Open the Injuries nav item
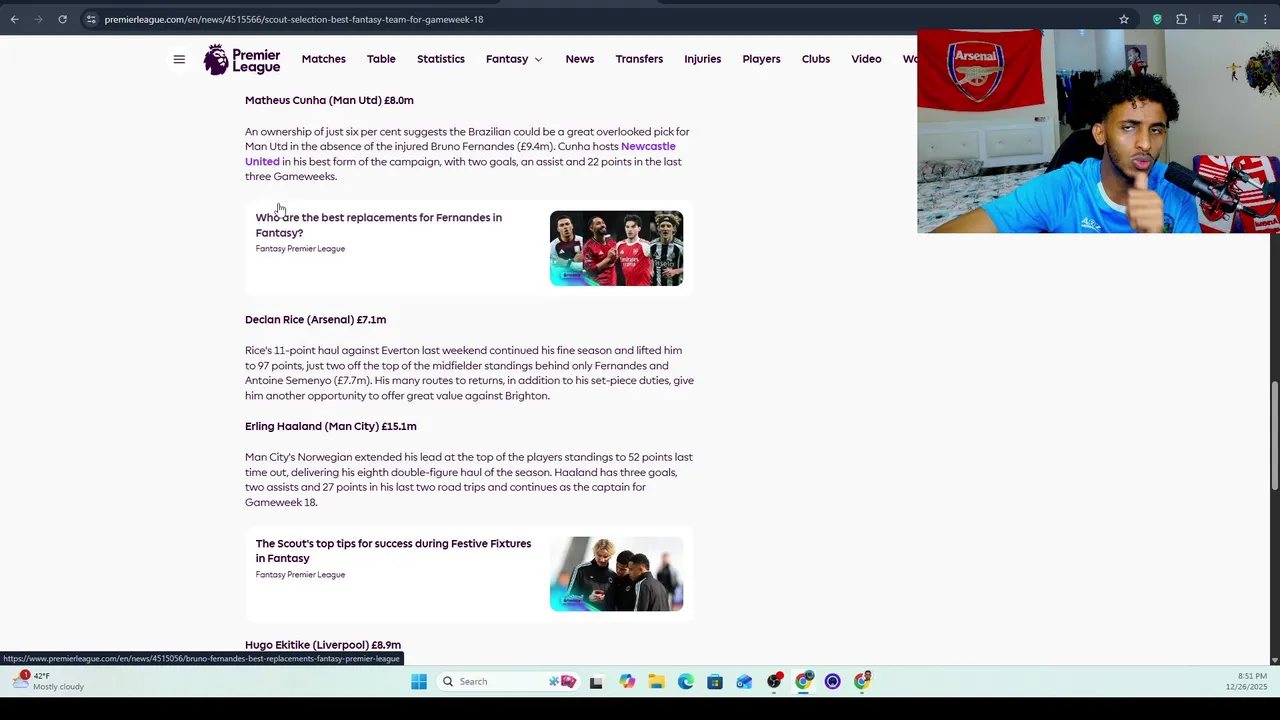 (x=703, y=59)
